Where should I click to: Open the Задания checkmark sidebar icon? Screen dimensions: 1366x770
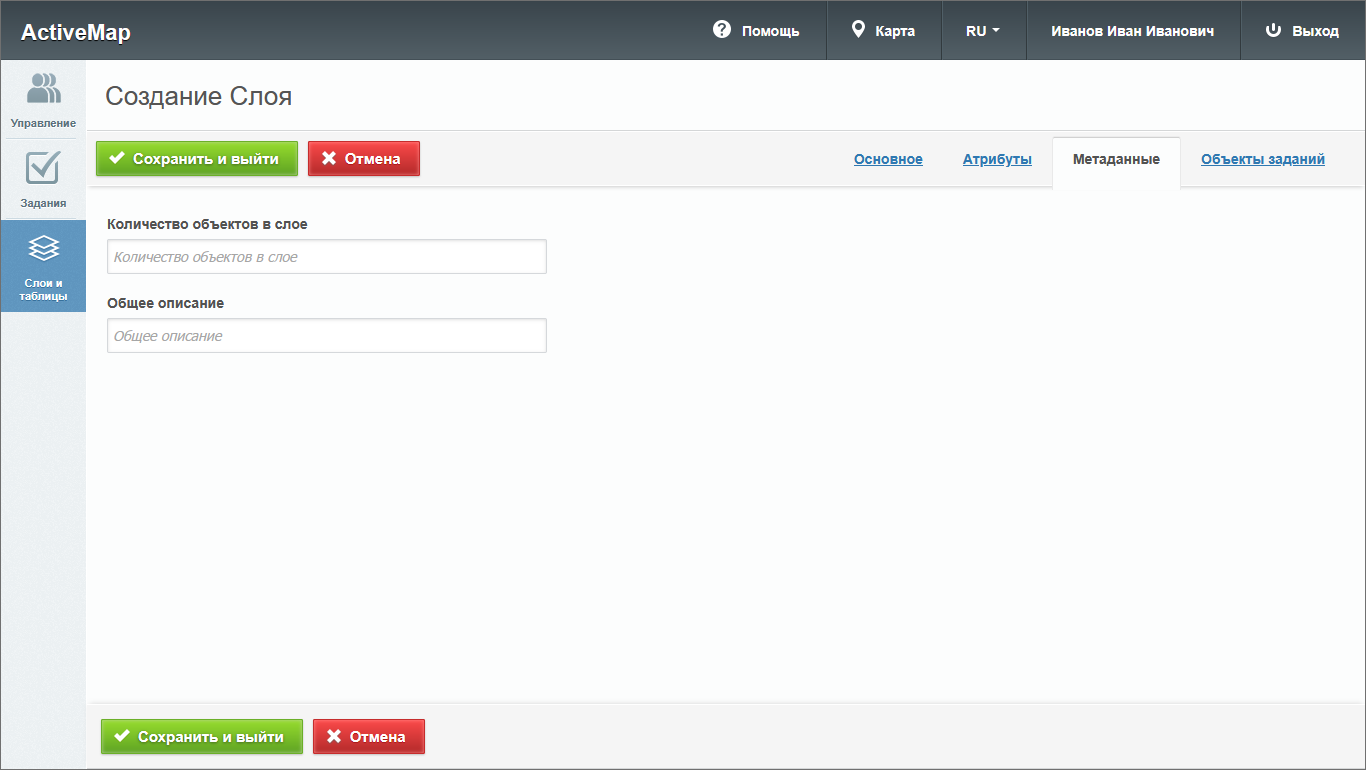point(43,168)
